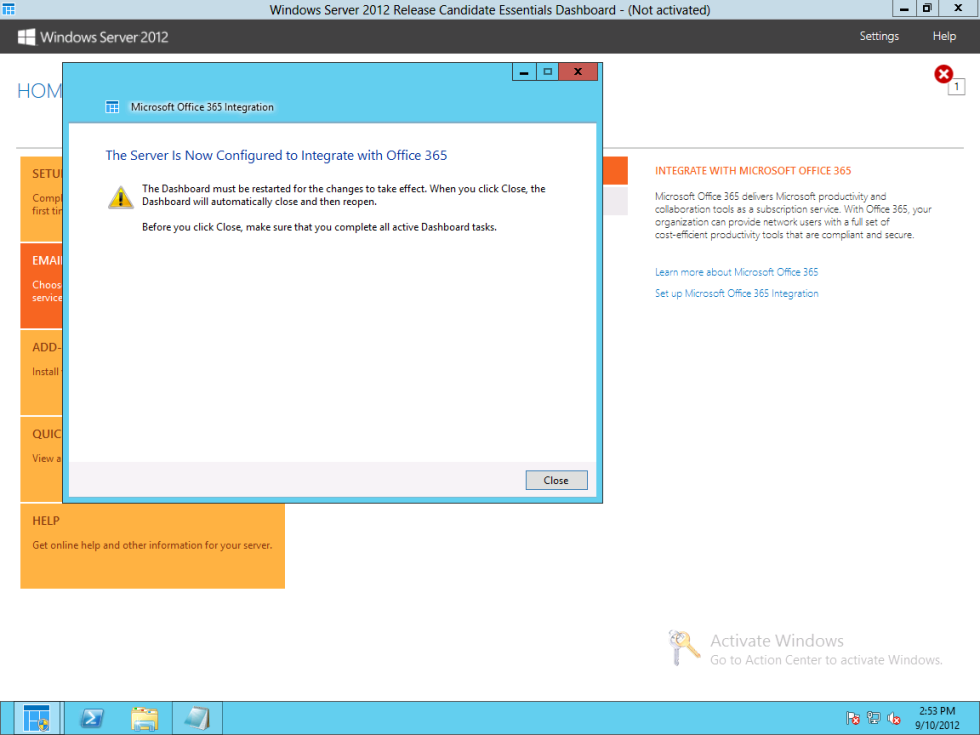Click the yellow warning triangle in the dialog
Image resolution: width=980 pixels, height=735 pixels.
tap(120, 197)
